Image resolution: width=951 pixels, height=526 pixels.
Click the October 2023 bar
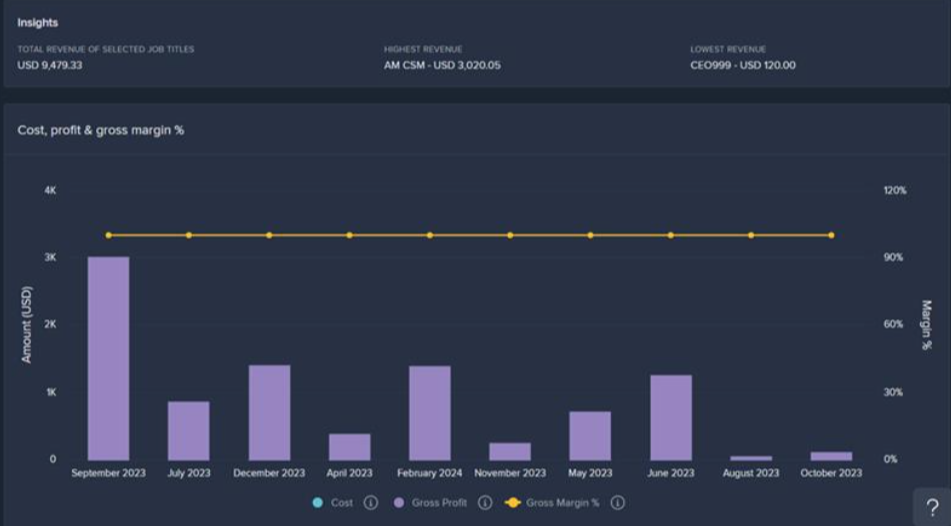(831, 456)
